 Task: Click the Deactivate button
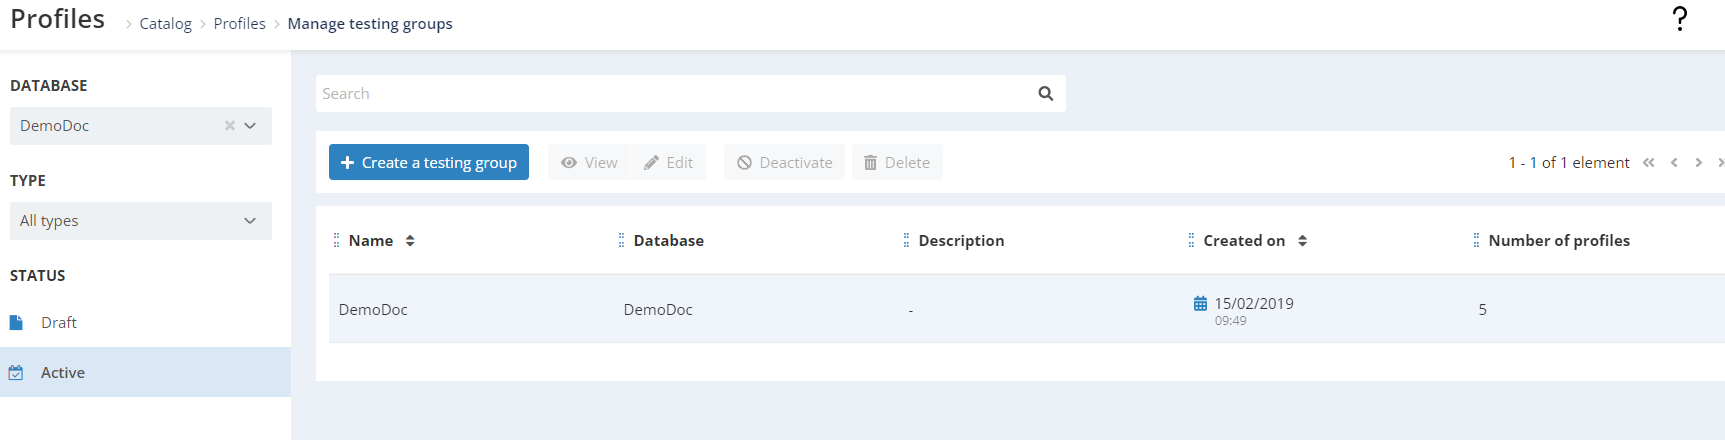click(785, 162)
